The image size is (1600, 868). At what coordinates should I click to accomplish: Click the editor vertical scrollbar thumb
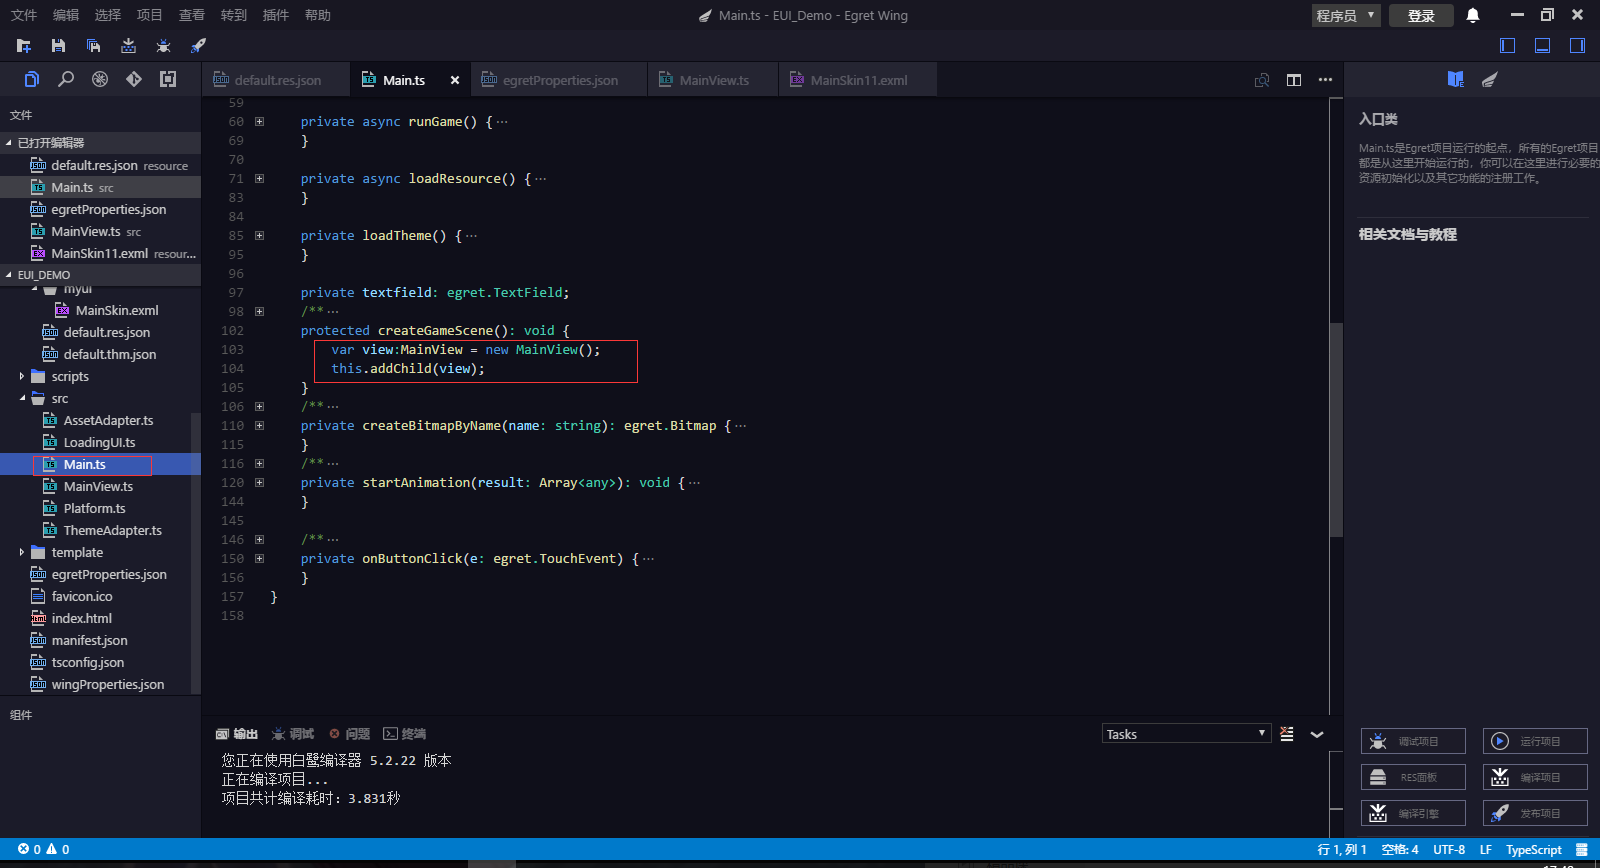point(1336,430)
